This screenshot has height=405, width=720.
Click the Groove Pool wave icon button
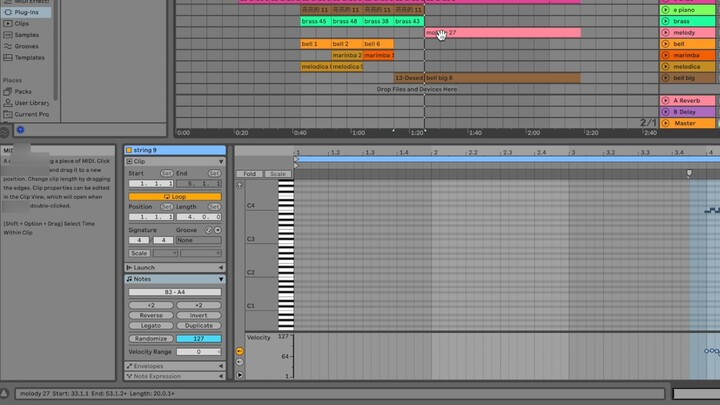[5, 133]
